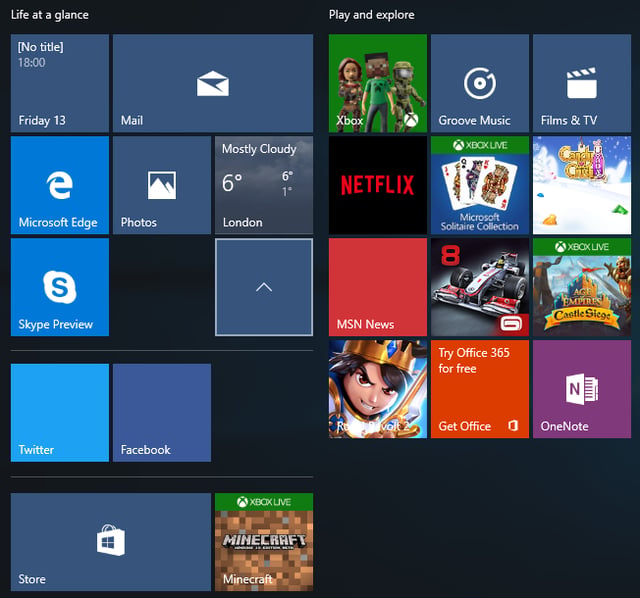Viewport: 640px width, 598px height.
Task: Launch the Asphalt 8 racing tile
Action: [480, 287]
